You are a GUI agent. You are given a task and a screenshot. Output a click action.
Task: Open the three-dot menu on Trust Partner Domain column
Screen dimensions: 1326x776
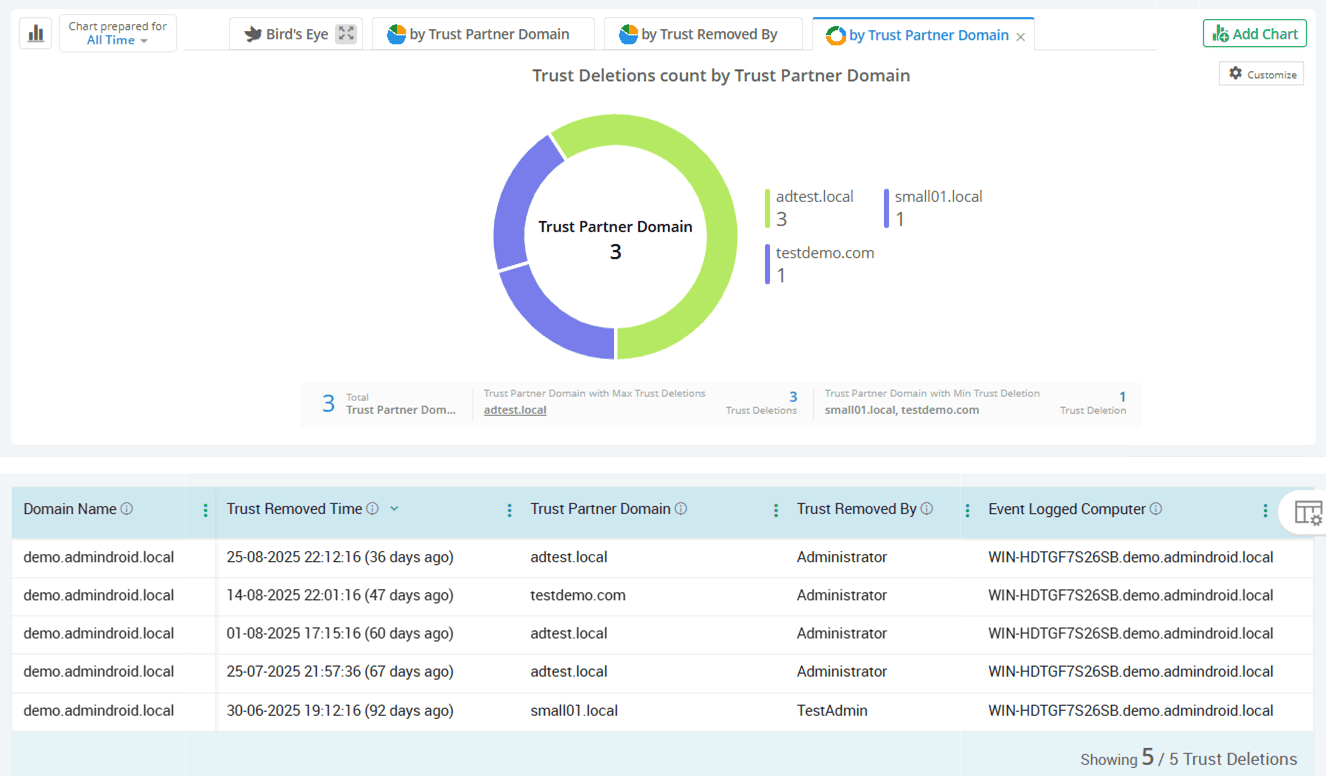[776, 510]
